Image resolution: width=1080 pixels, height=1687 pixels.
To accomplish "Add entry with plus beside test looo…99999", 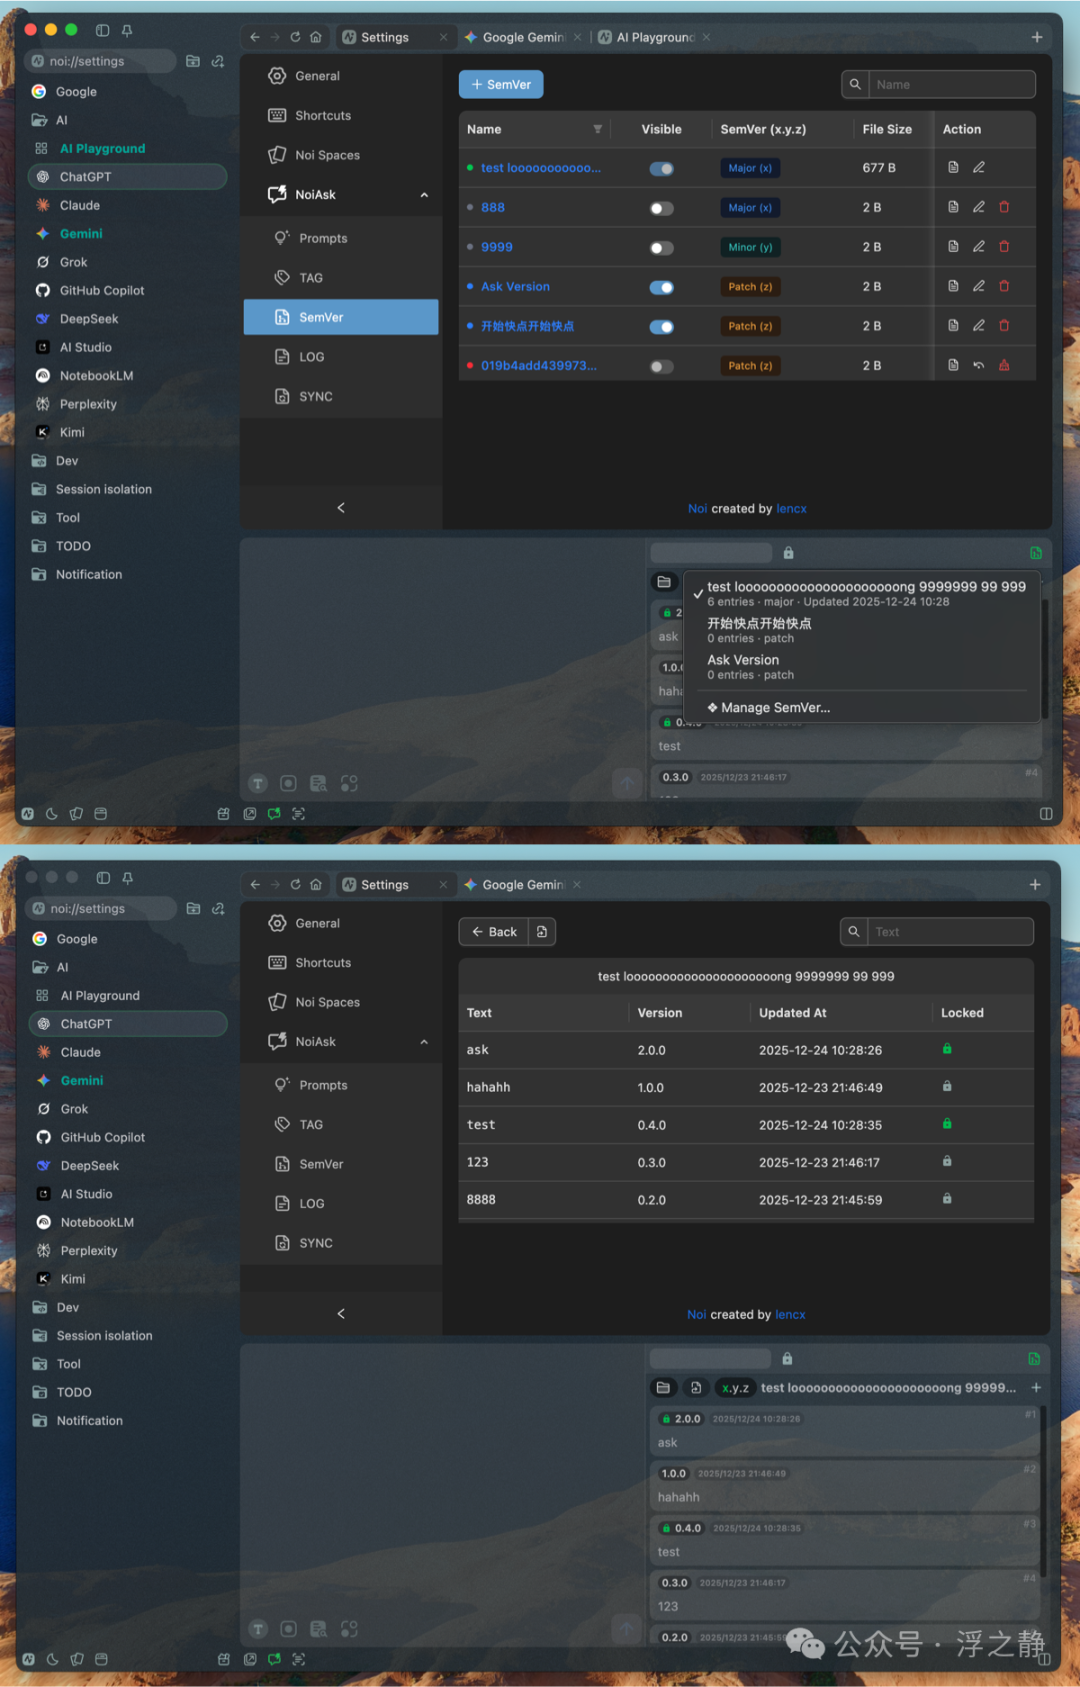I will click(1036, 1387).
